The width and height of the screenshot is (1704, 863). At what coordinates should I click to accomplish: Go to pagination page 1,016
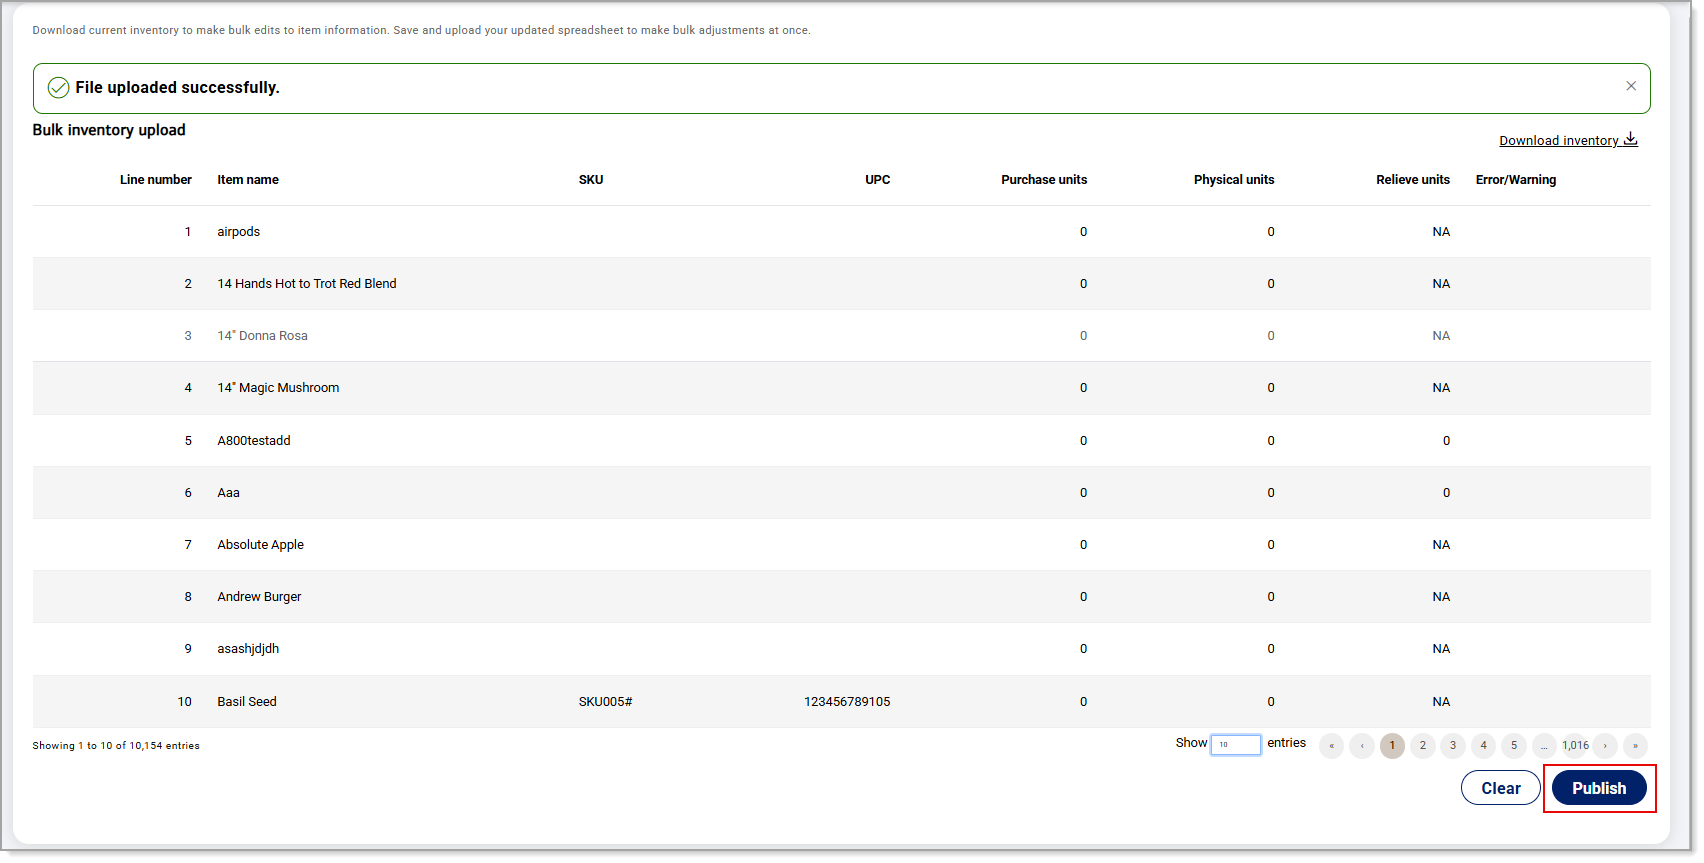click(x=1576, y=746)
